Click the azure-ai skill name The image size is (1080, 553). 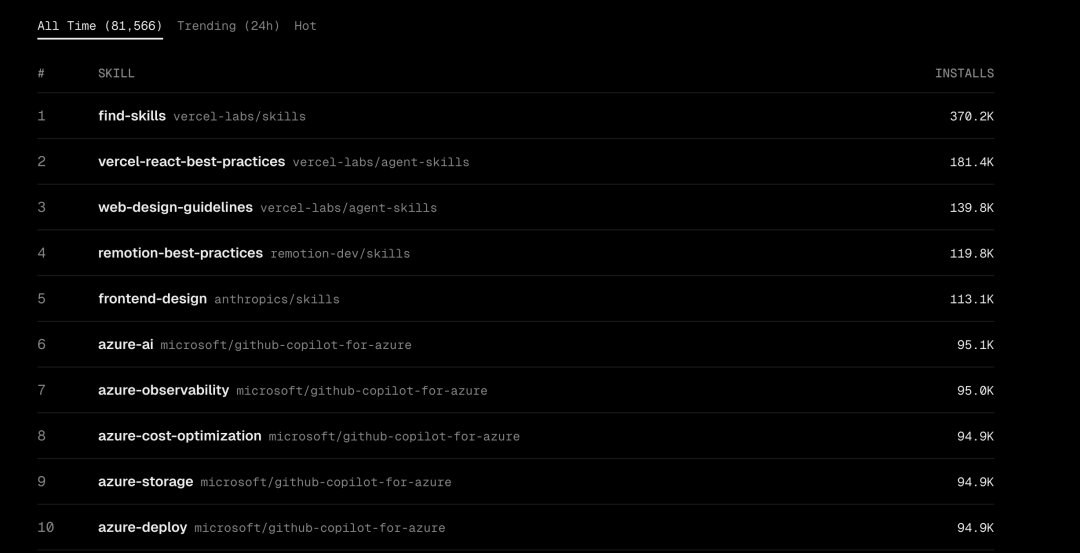(125, 345)
